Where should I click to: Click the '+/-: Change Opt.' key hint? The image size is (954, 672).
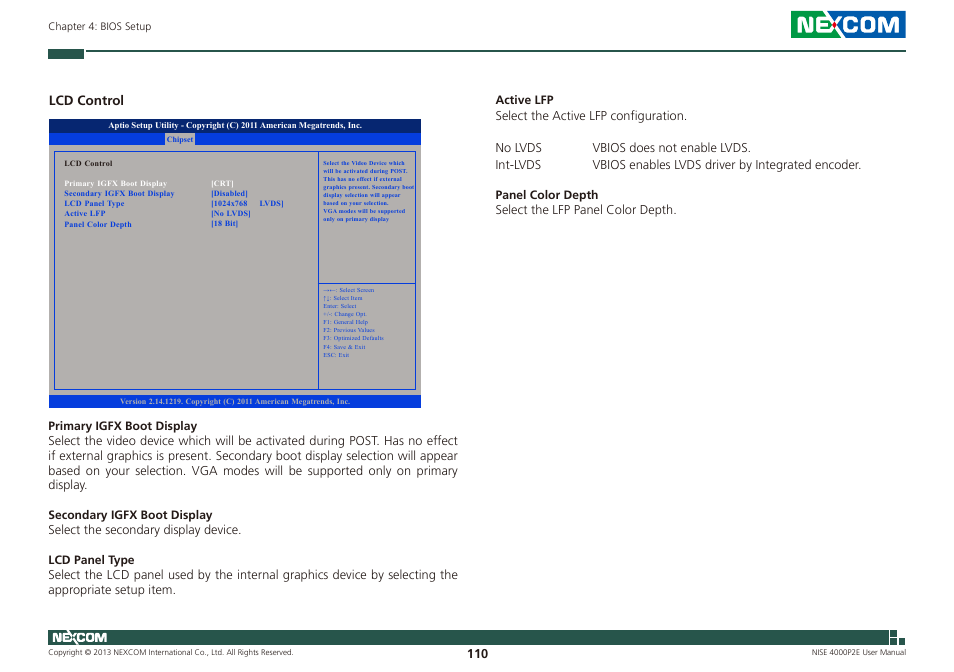point(344,314)
